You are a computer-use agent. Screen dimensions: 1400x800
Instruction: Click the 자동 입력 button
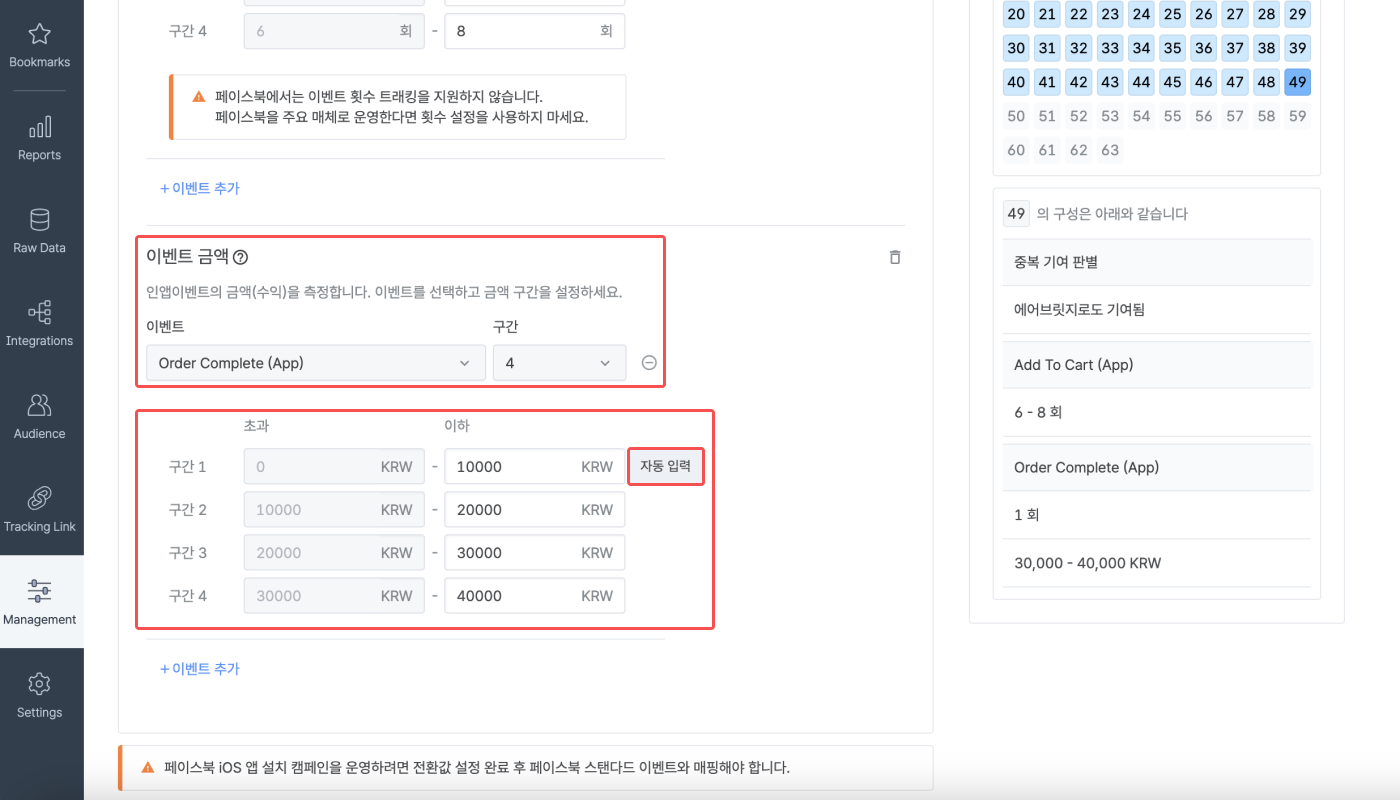pyautogui.click(x=666, y=467)
